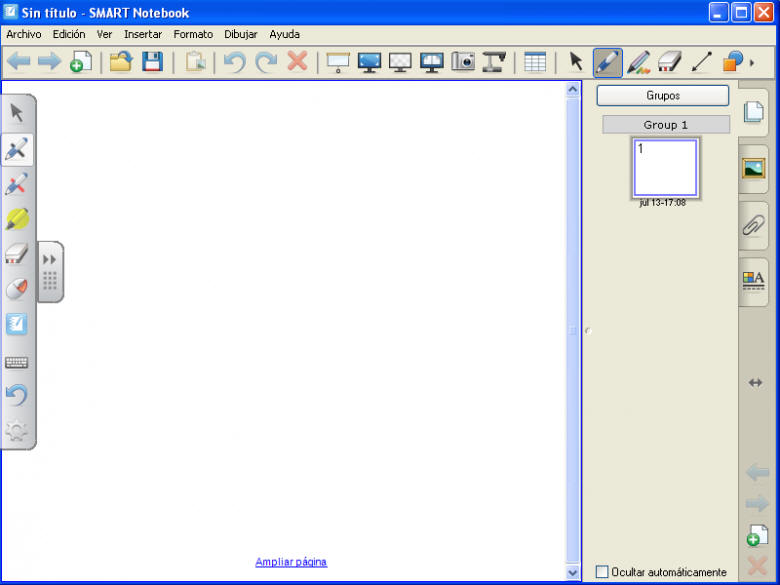Open the Attachments paperclip tab

coord(754,225)
